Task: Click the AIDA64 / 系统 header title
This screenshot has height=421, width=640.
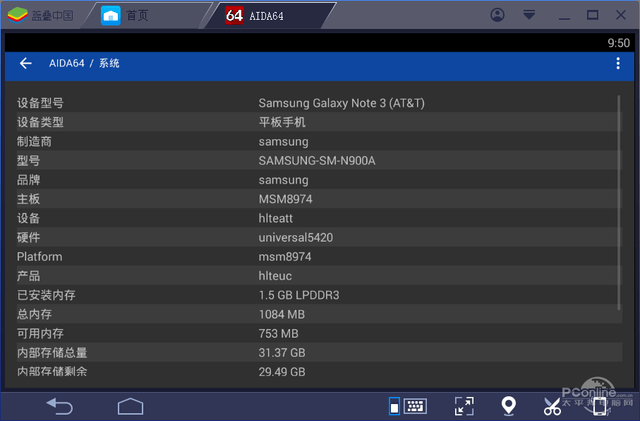Action: coord(84,63)
